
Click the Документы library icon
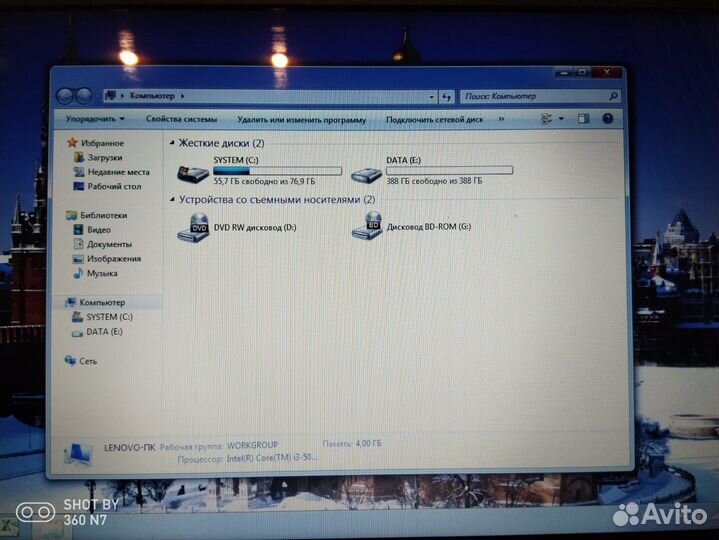point(79,244)
